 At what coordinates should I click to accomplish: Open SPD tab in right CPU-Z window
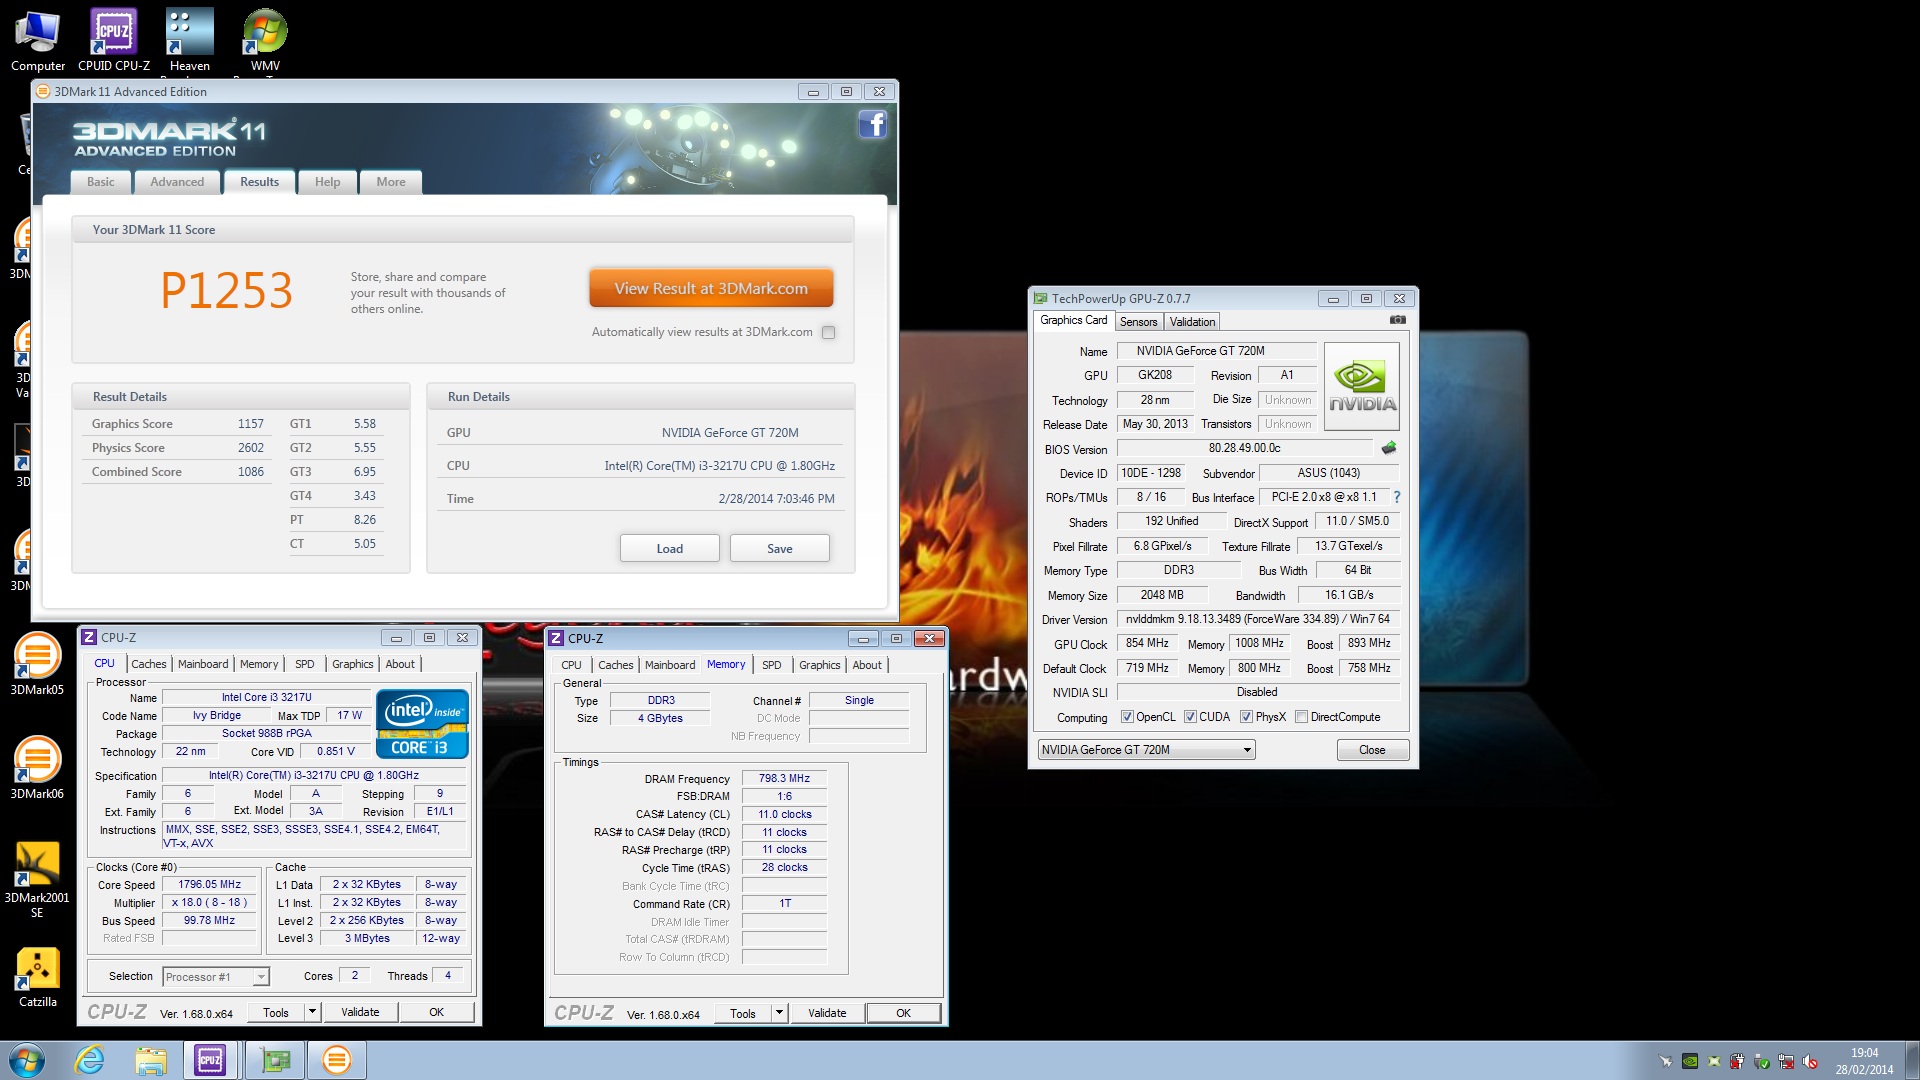click(x=771, y=665)
